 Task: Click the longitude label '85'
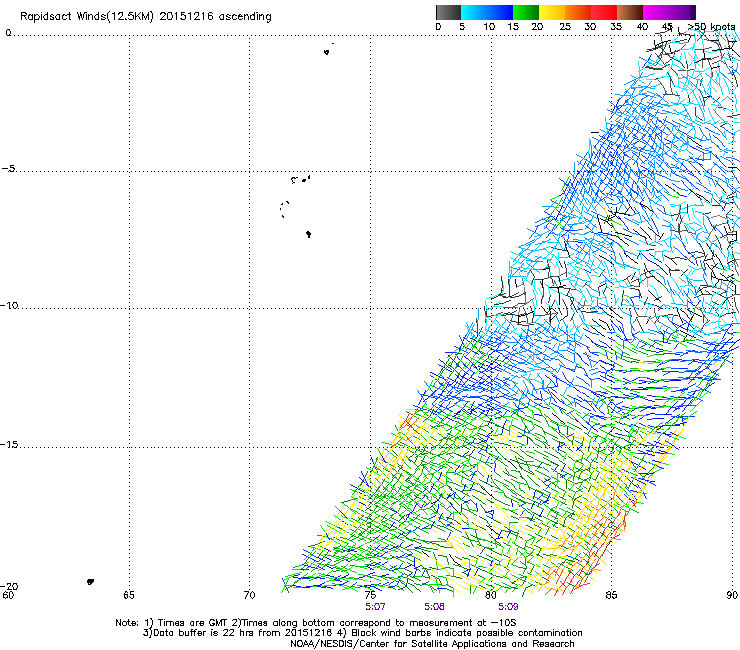tap(611, 595)
